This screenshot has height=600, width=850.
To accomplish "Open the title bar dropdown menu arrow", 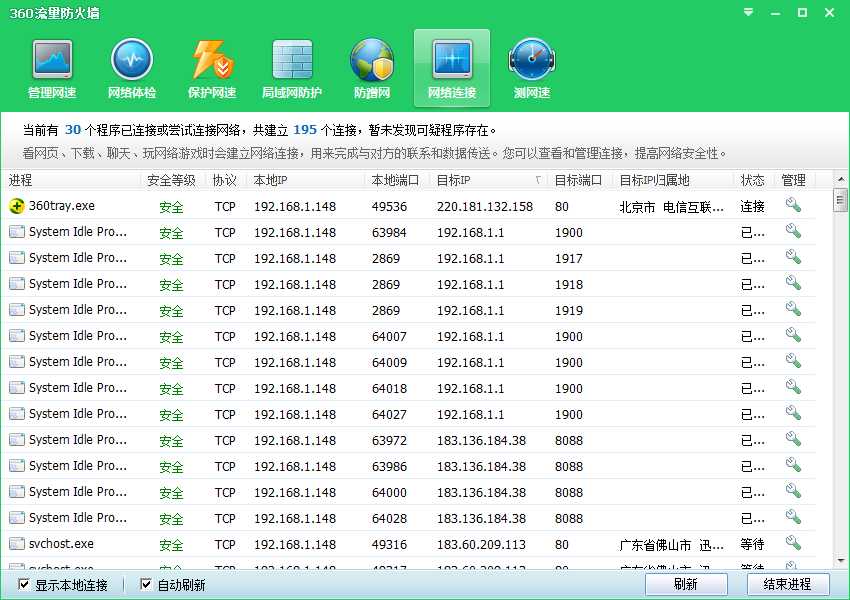I will 749,12.
